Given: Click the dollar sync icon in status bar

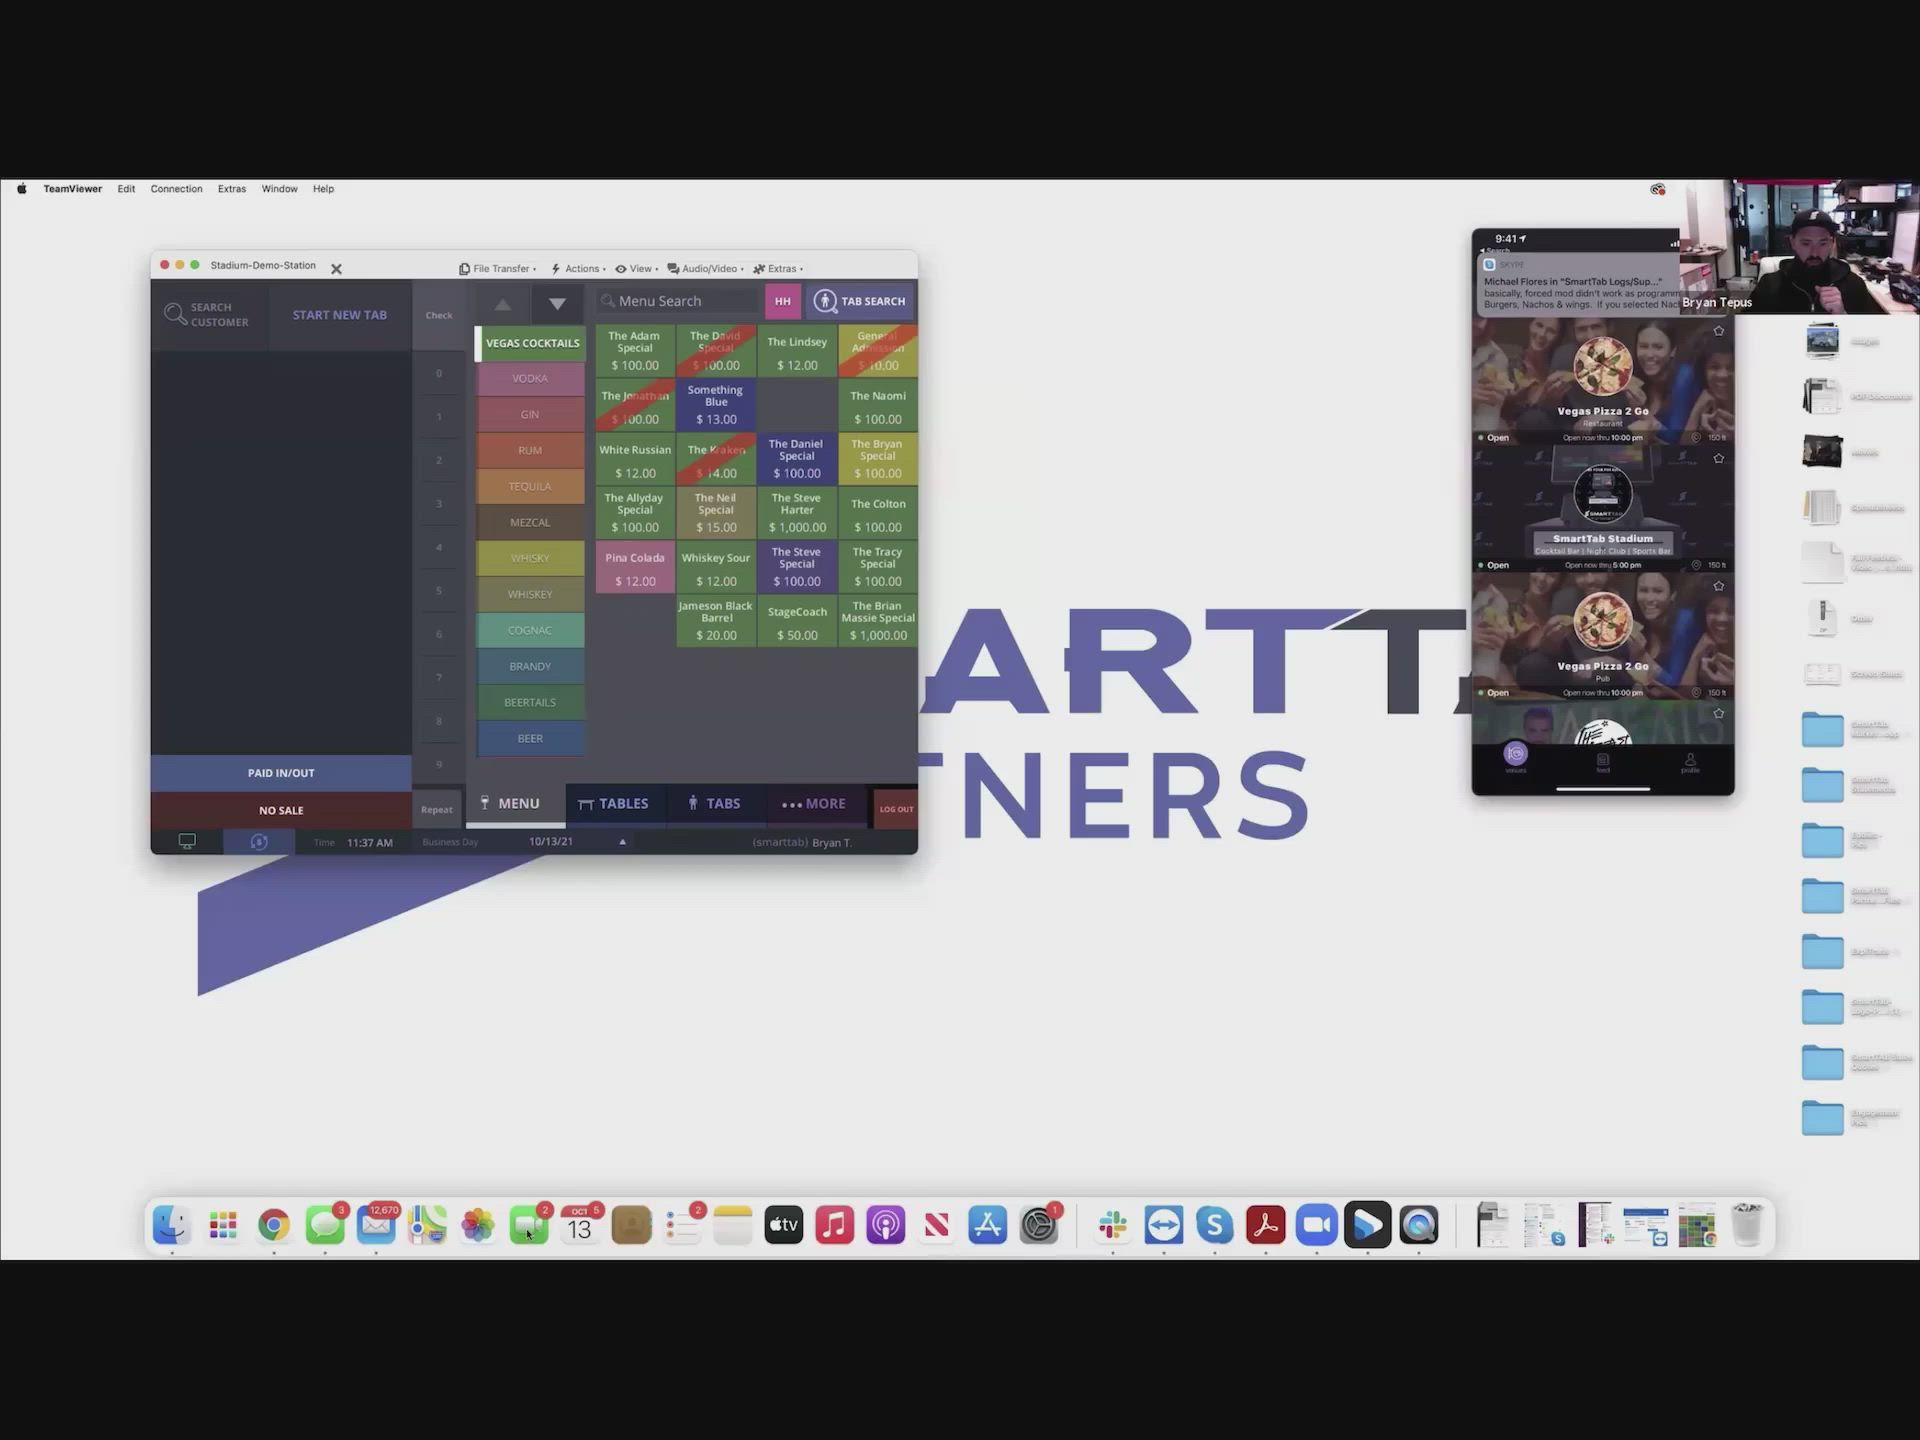Looking at the screenshot, I should point(259,842).
